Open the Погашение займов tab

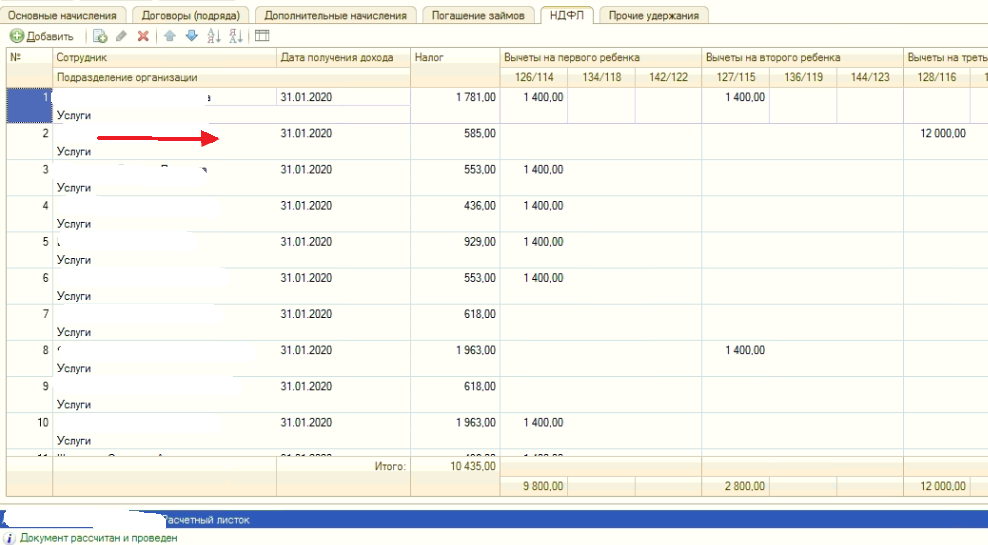coord(479,15)
